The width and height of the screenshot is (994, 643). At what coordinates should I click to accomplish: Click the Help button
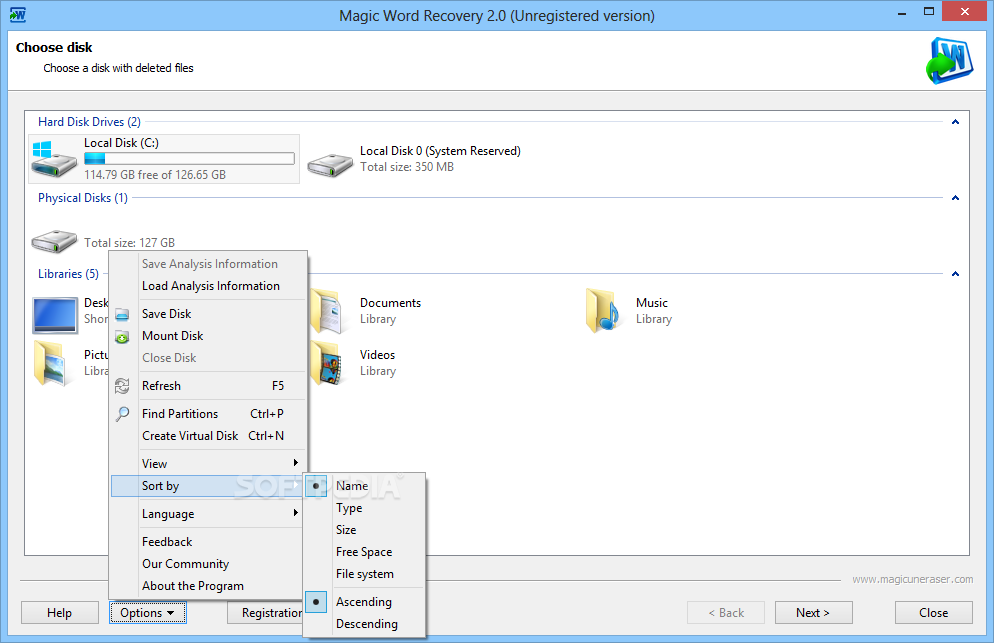point(60,613)
